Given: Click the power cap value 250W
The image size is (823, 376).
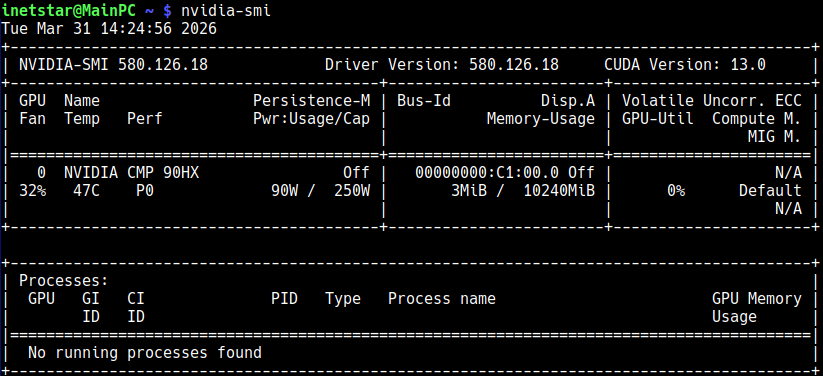Looking at the screenshot, I should point(352,191).
